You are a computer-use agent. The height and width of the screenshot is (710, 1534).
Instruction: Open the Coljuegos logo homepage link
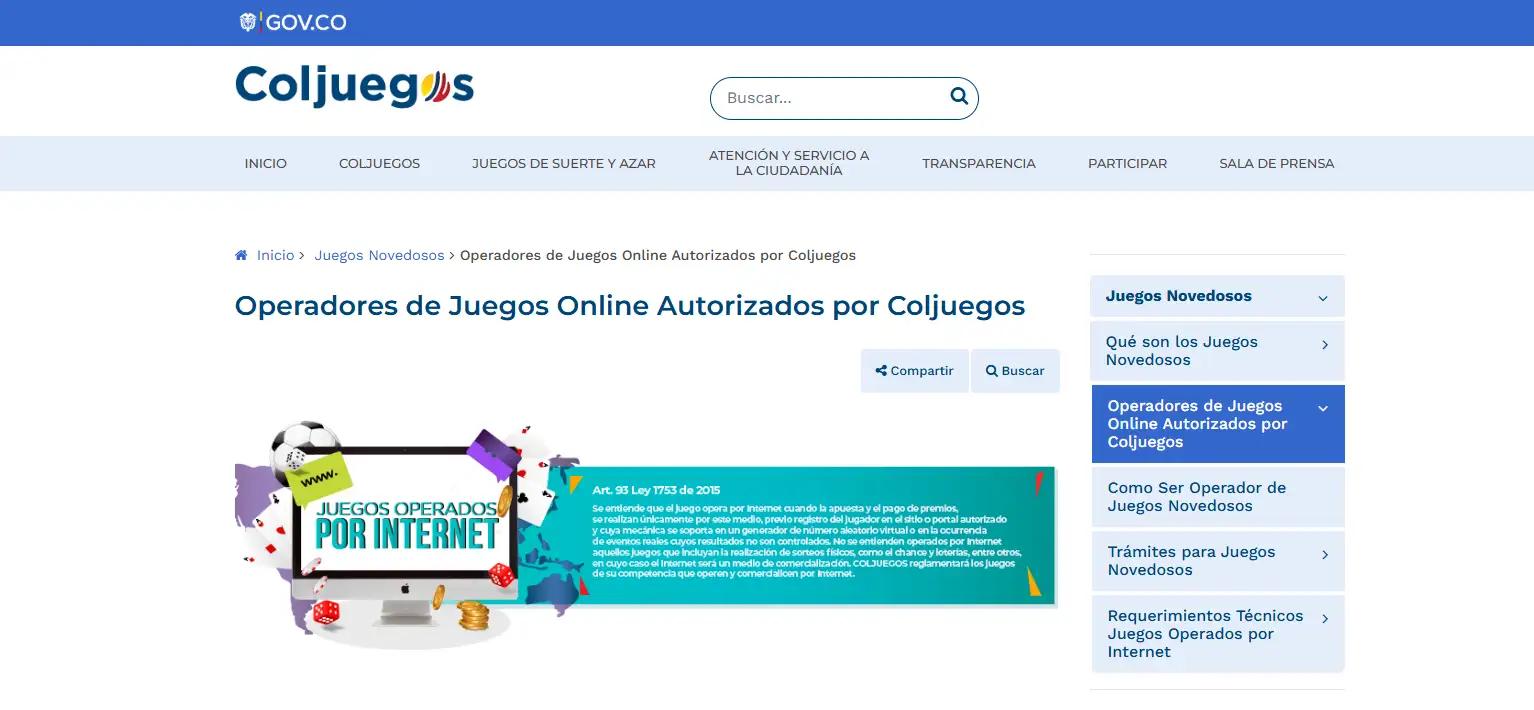point(354,86)
